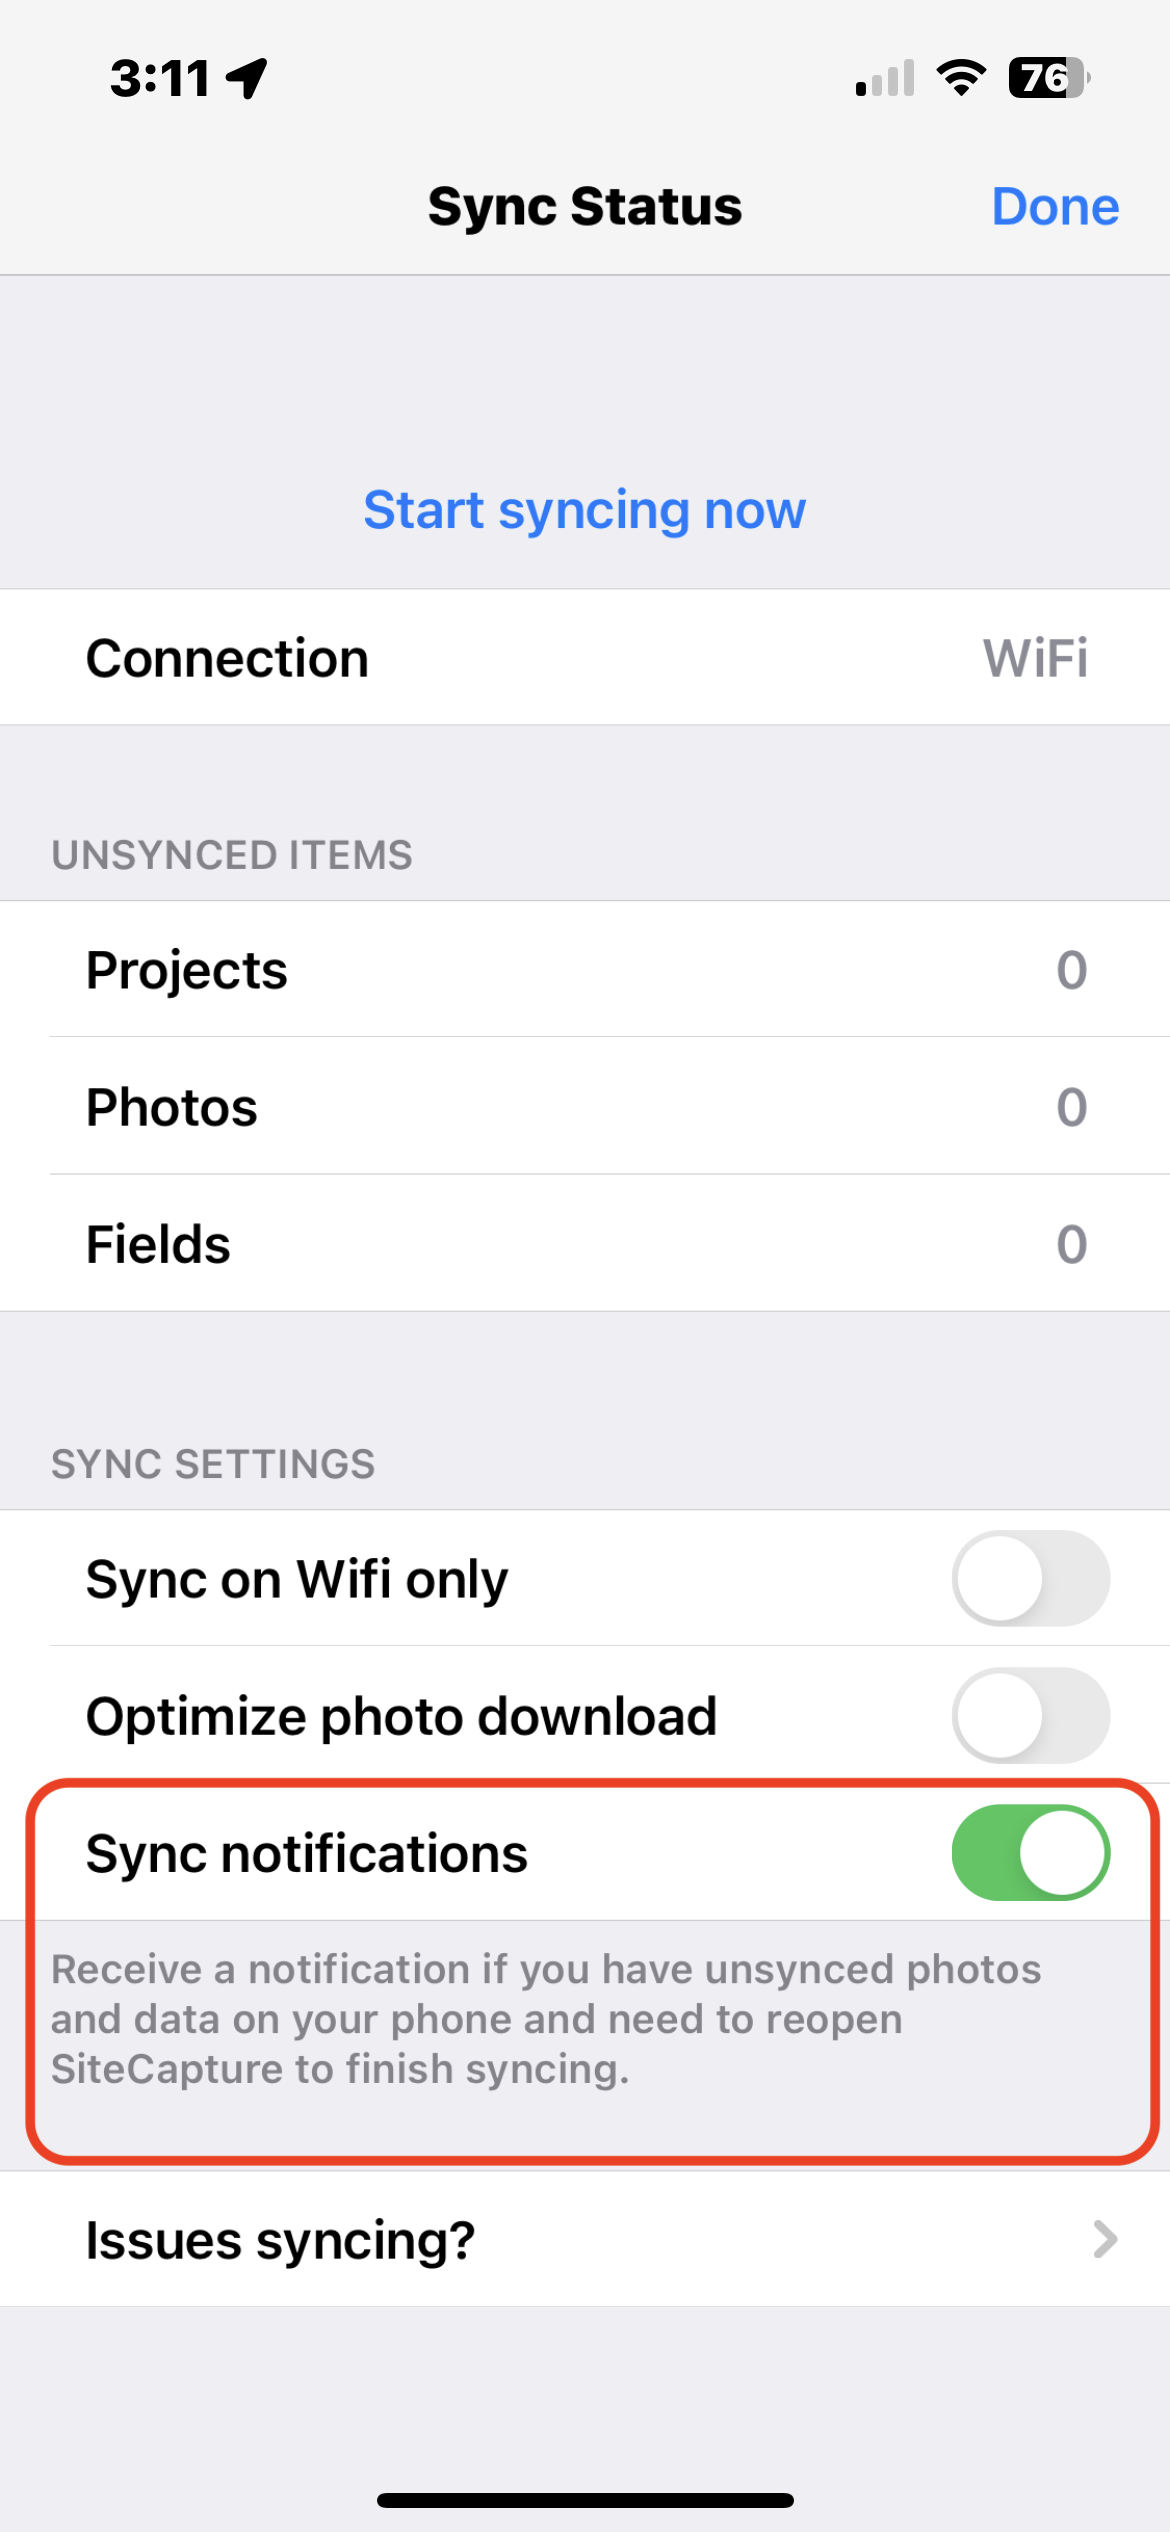This screenshot has height=2532, width=1170.
Task: Tap the WiFi status icon
Action: click(961, 78)
